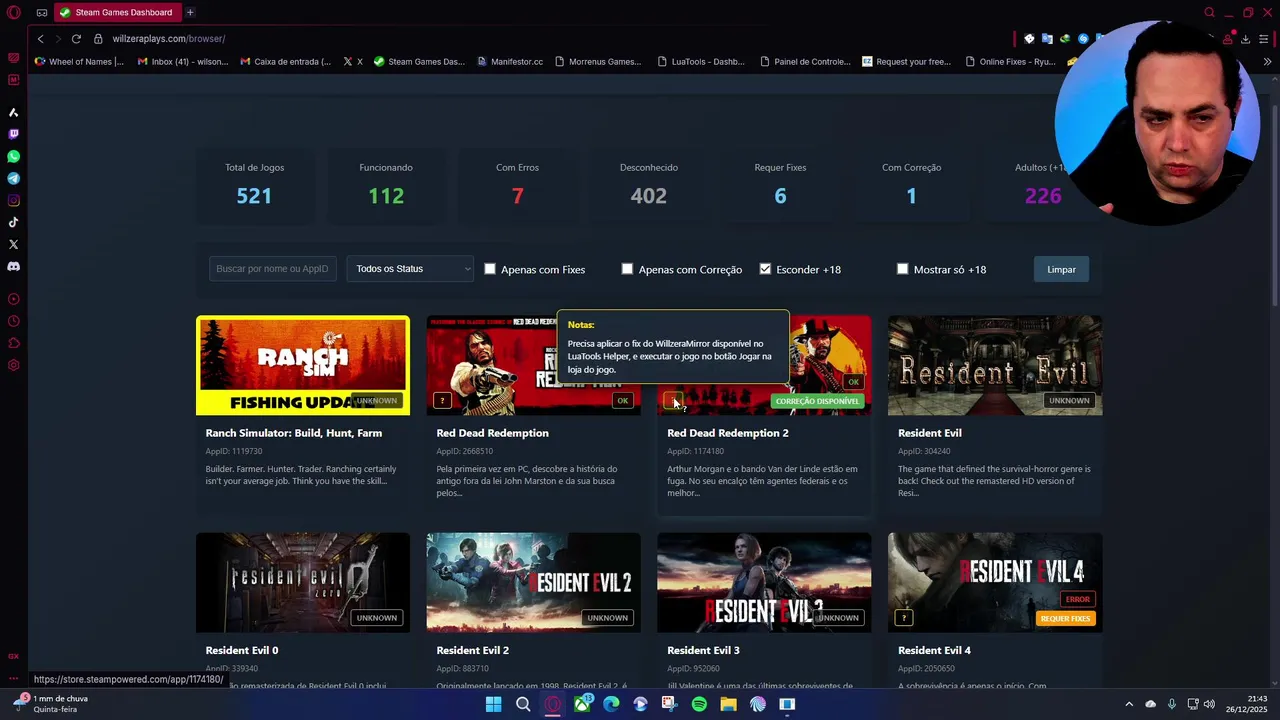Enable the Apenas com Correção checkbox
1280x720 pixels.
(x=627, y=269)
